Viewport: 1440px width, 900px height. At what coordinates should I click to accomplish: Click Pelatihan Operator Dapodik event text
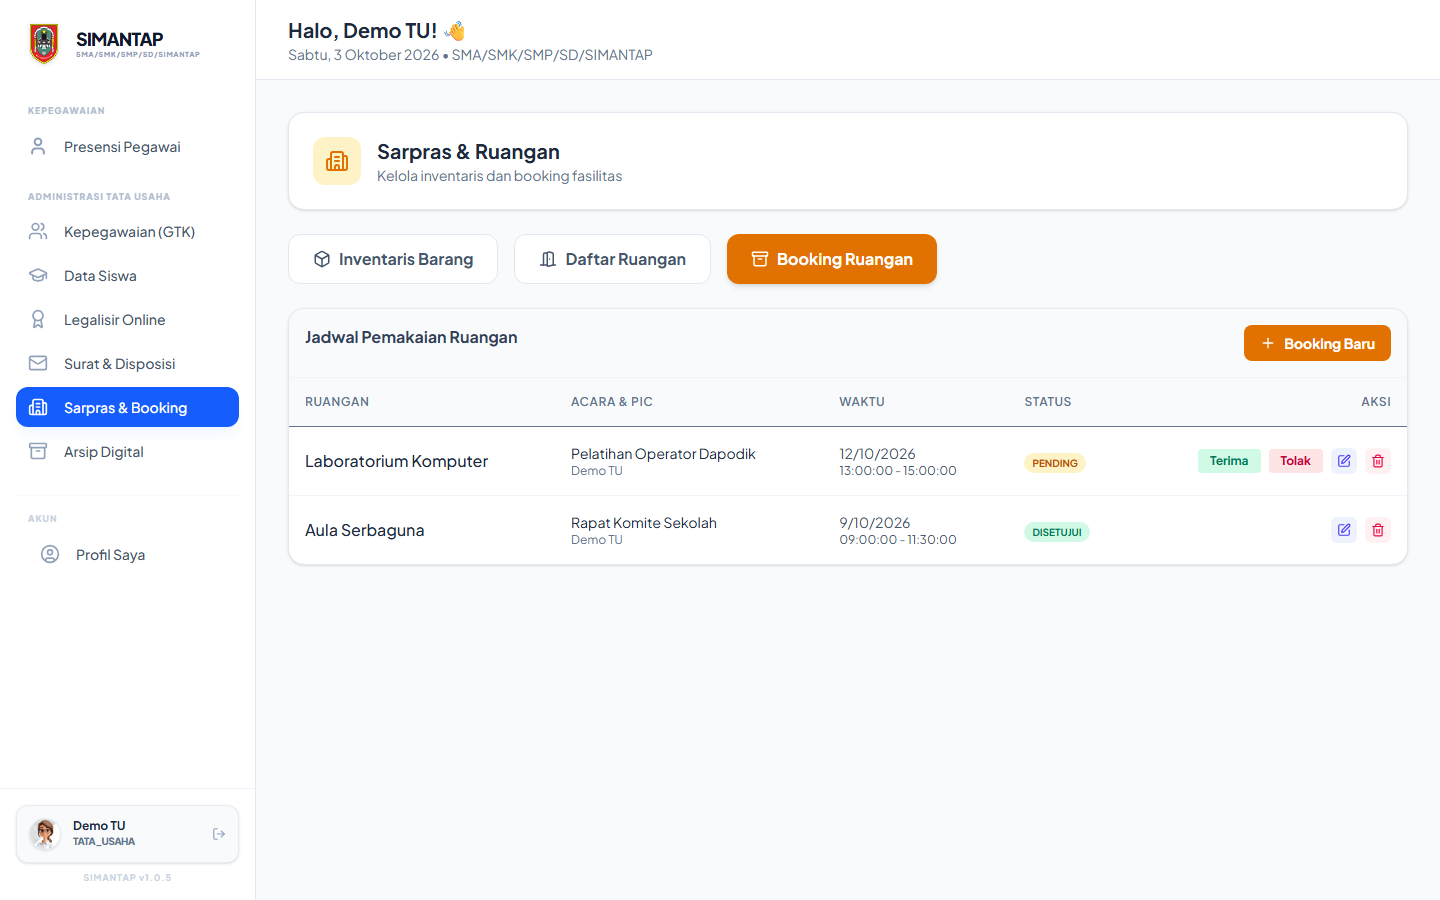[x=663, y=454]
